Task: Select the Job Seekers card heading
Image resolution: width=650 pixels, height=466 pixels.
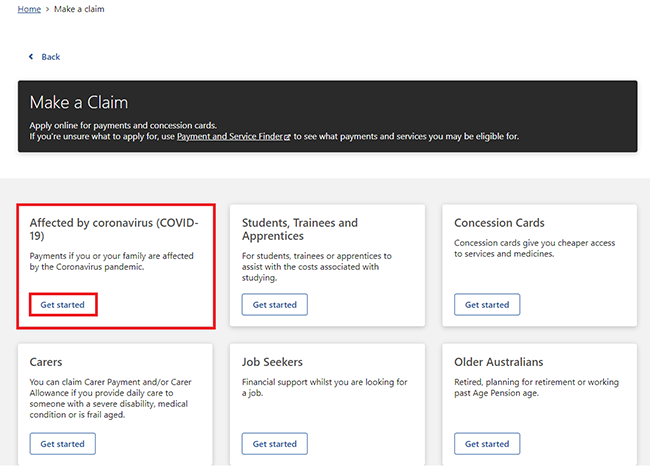Action: (x=272, y=362)
